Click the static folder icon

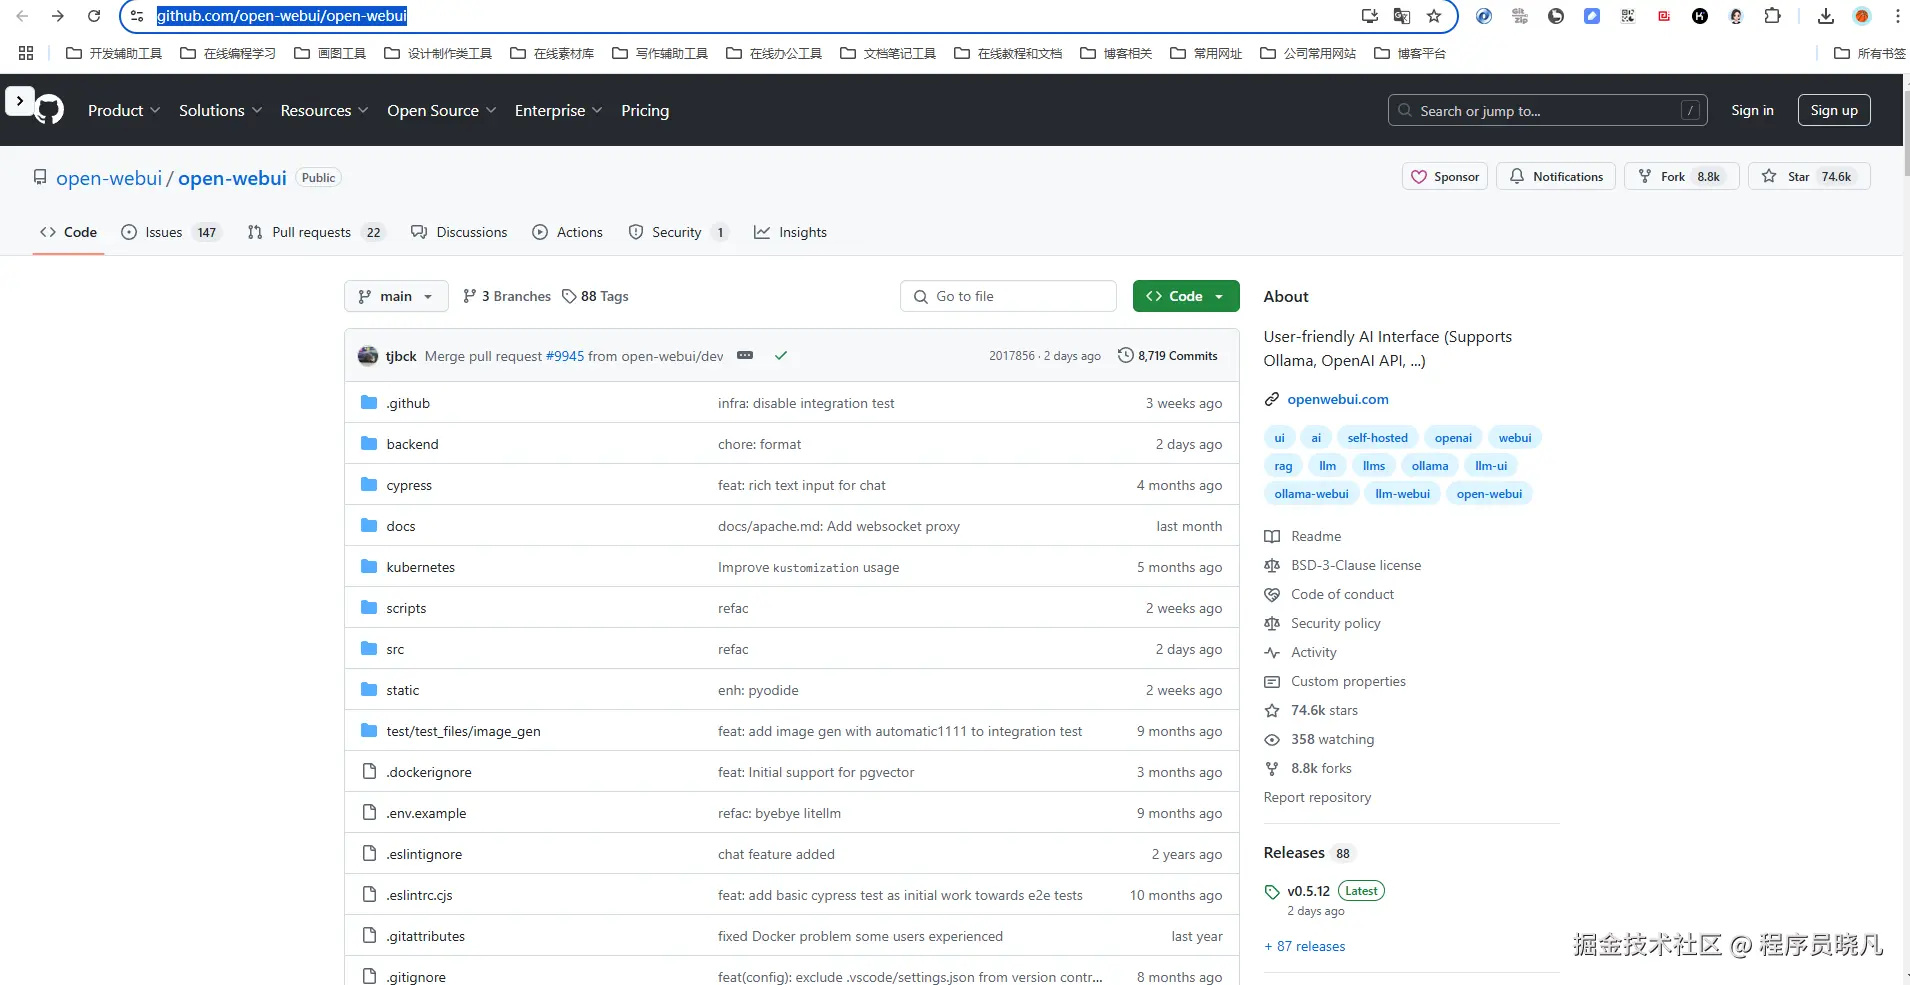tap(369, 690)
